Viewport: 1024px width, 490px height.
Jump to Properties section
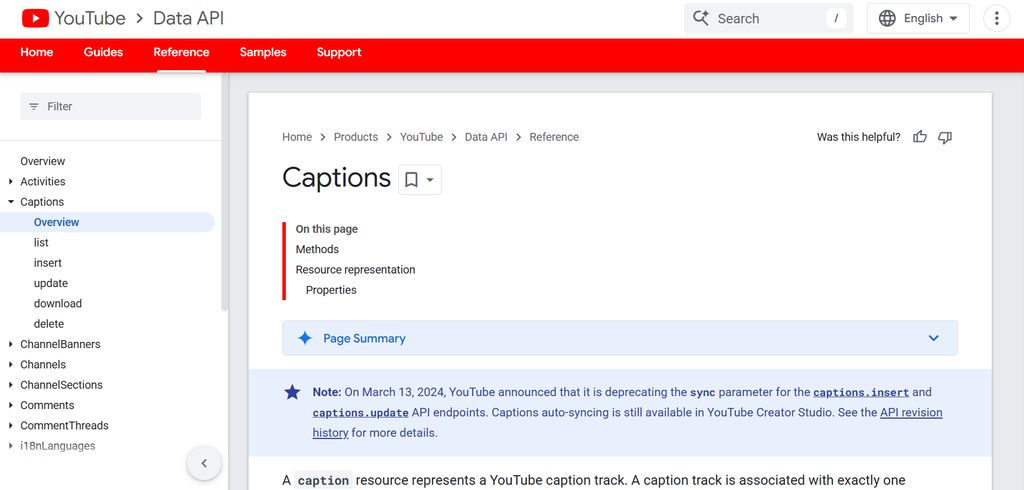(331, 290)
